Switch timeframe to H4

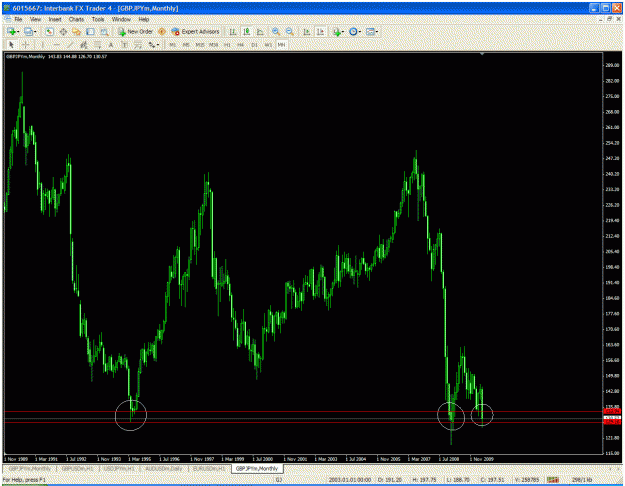point(241,45)
